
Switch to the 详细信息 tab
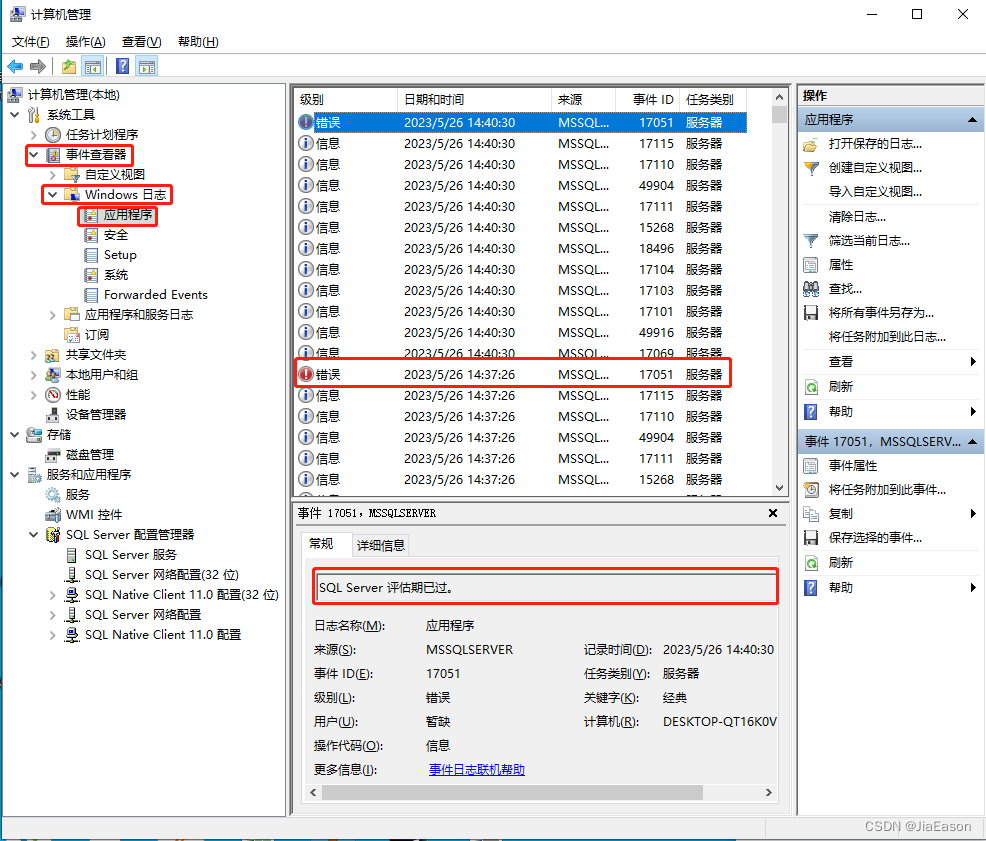coord(380,545)
